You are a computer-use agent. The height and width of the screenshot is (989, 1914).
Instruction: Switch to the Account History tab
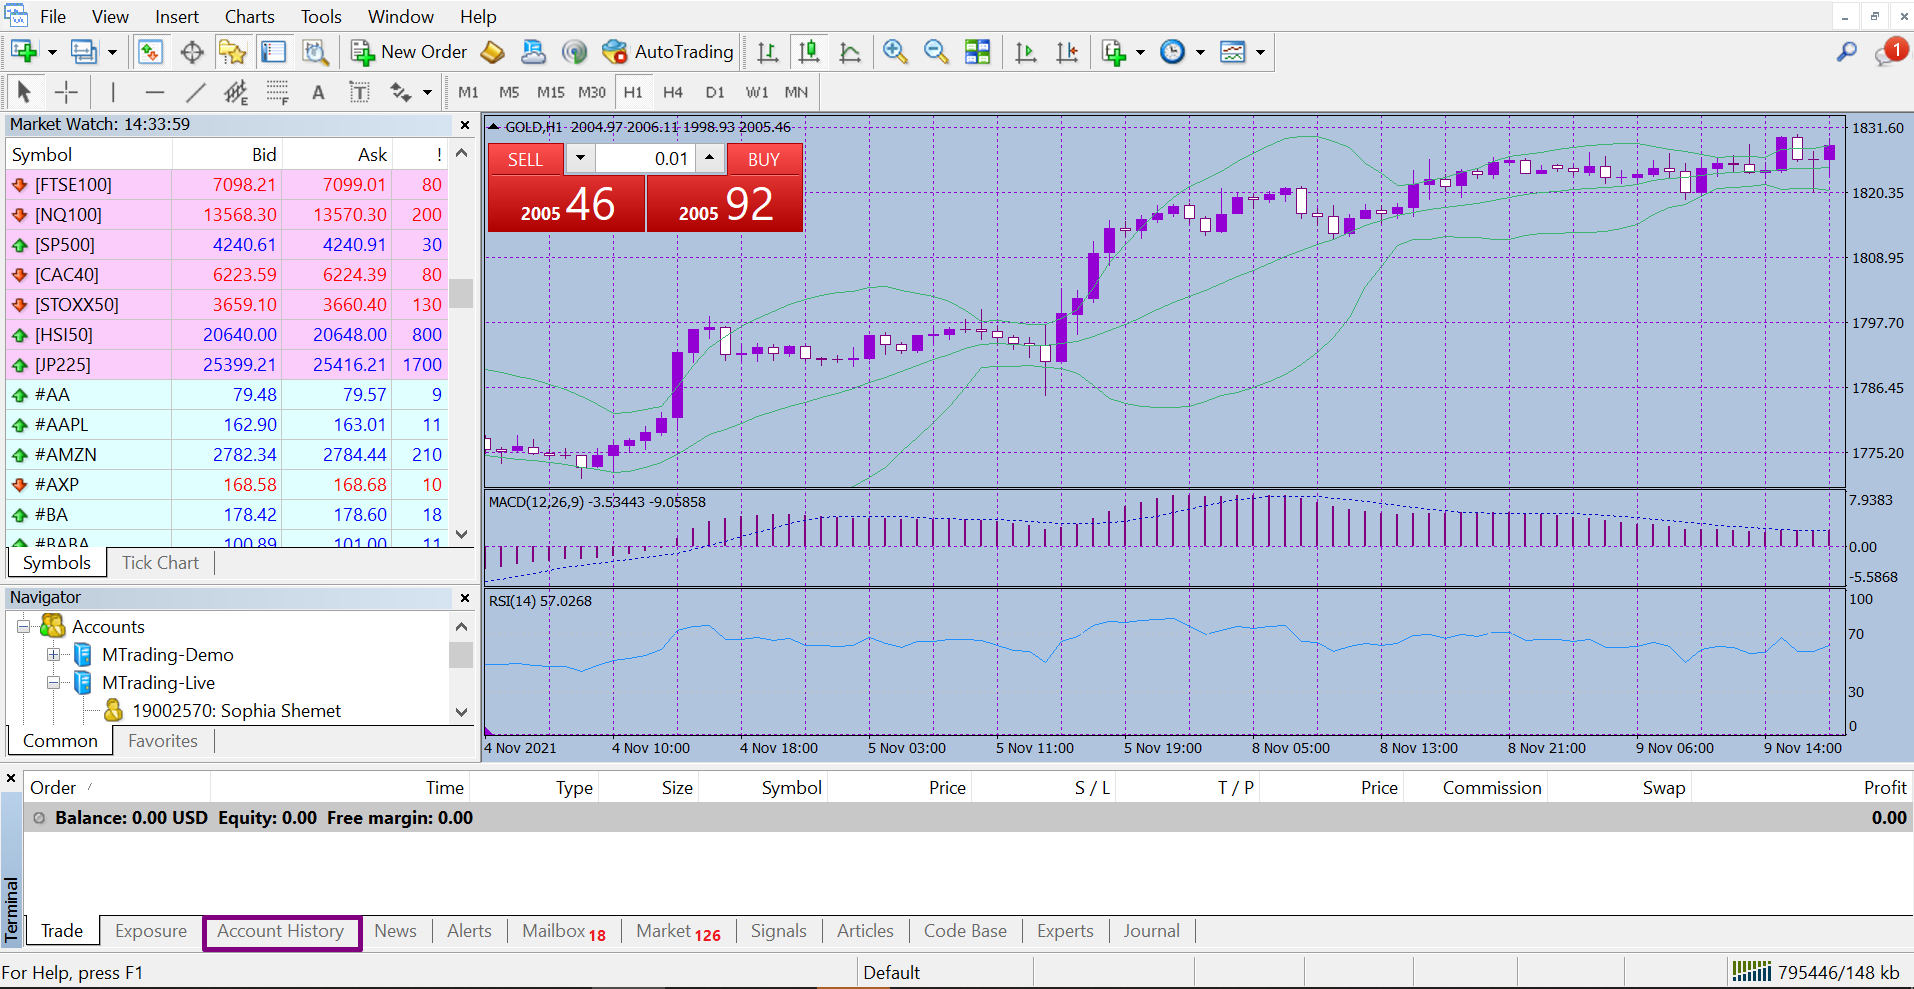click(281, 931)
